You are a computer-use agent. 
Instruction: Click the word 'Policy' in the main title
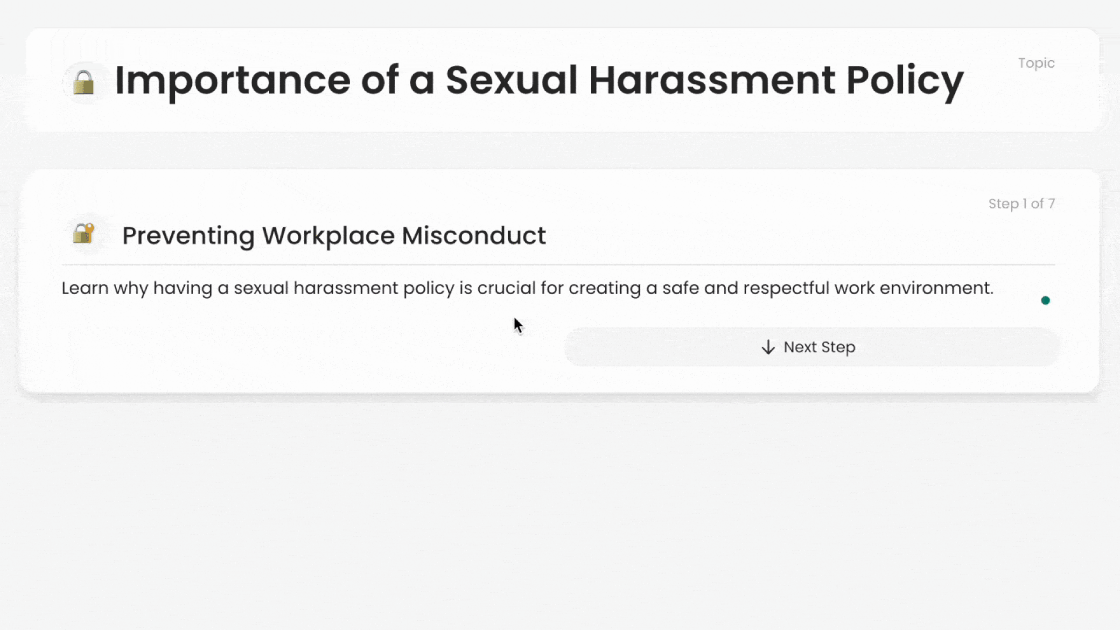pos(904,81)
